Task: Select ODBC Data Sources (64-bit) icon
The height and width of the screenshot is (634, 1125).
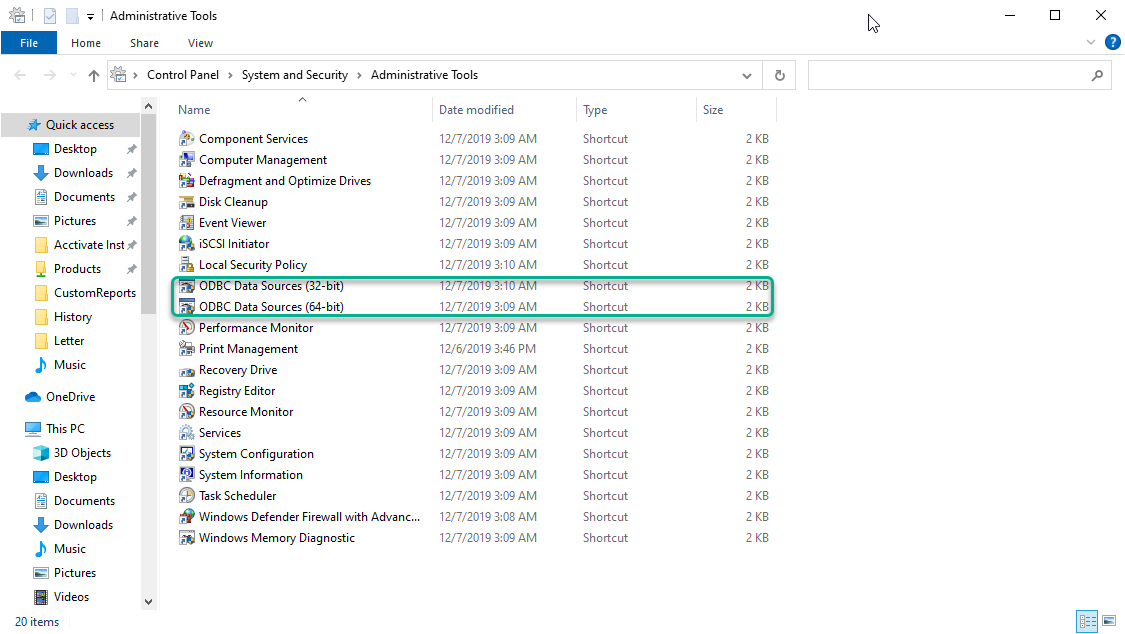Action: [x=187, y=306]
